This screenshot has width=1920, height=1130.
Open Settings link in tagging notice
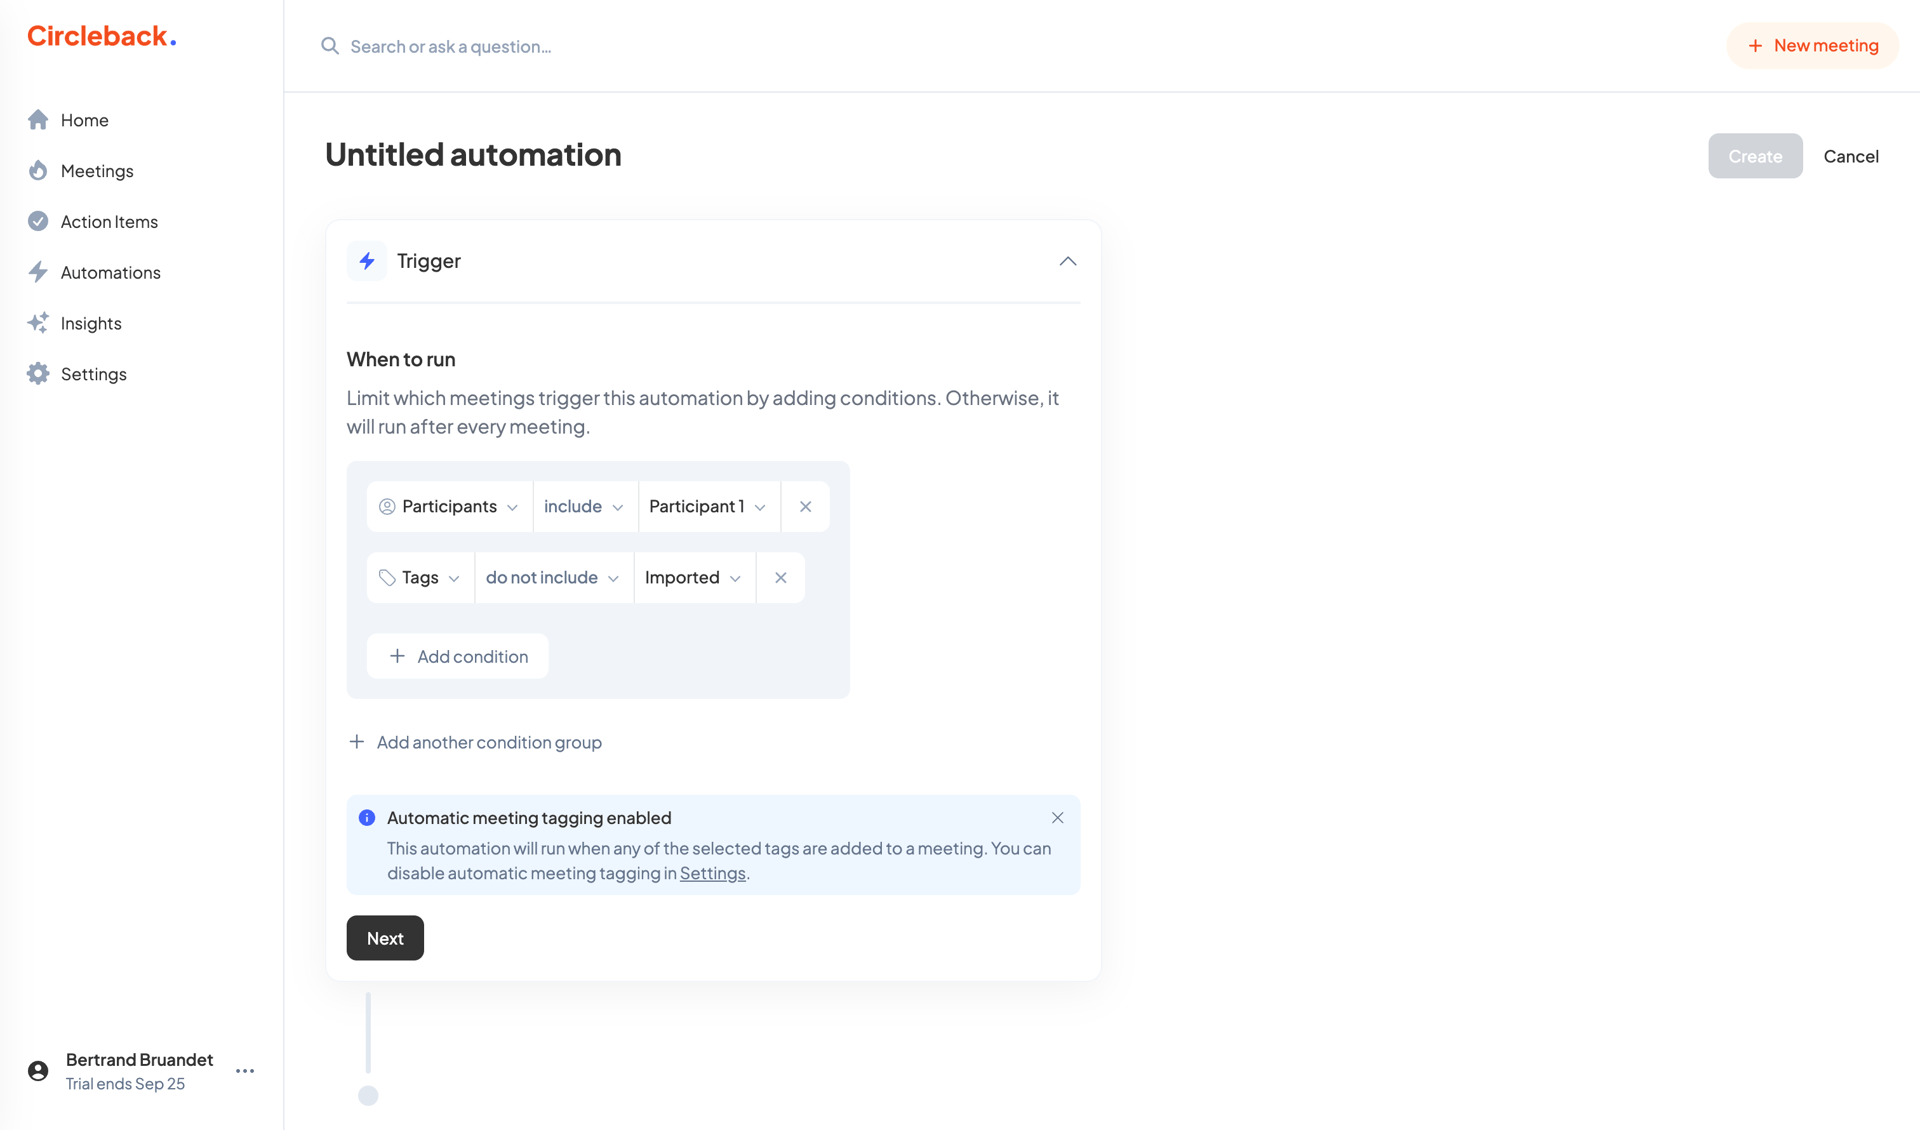click(712, 872)
